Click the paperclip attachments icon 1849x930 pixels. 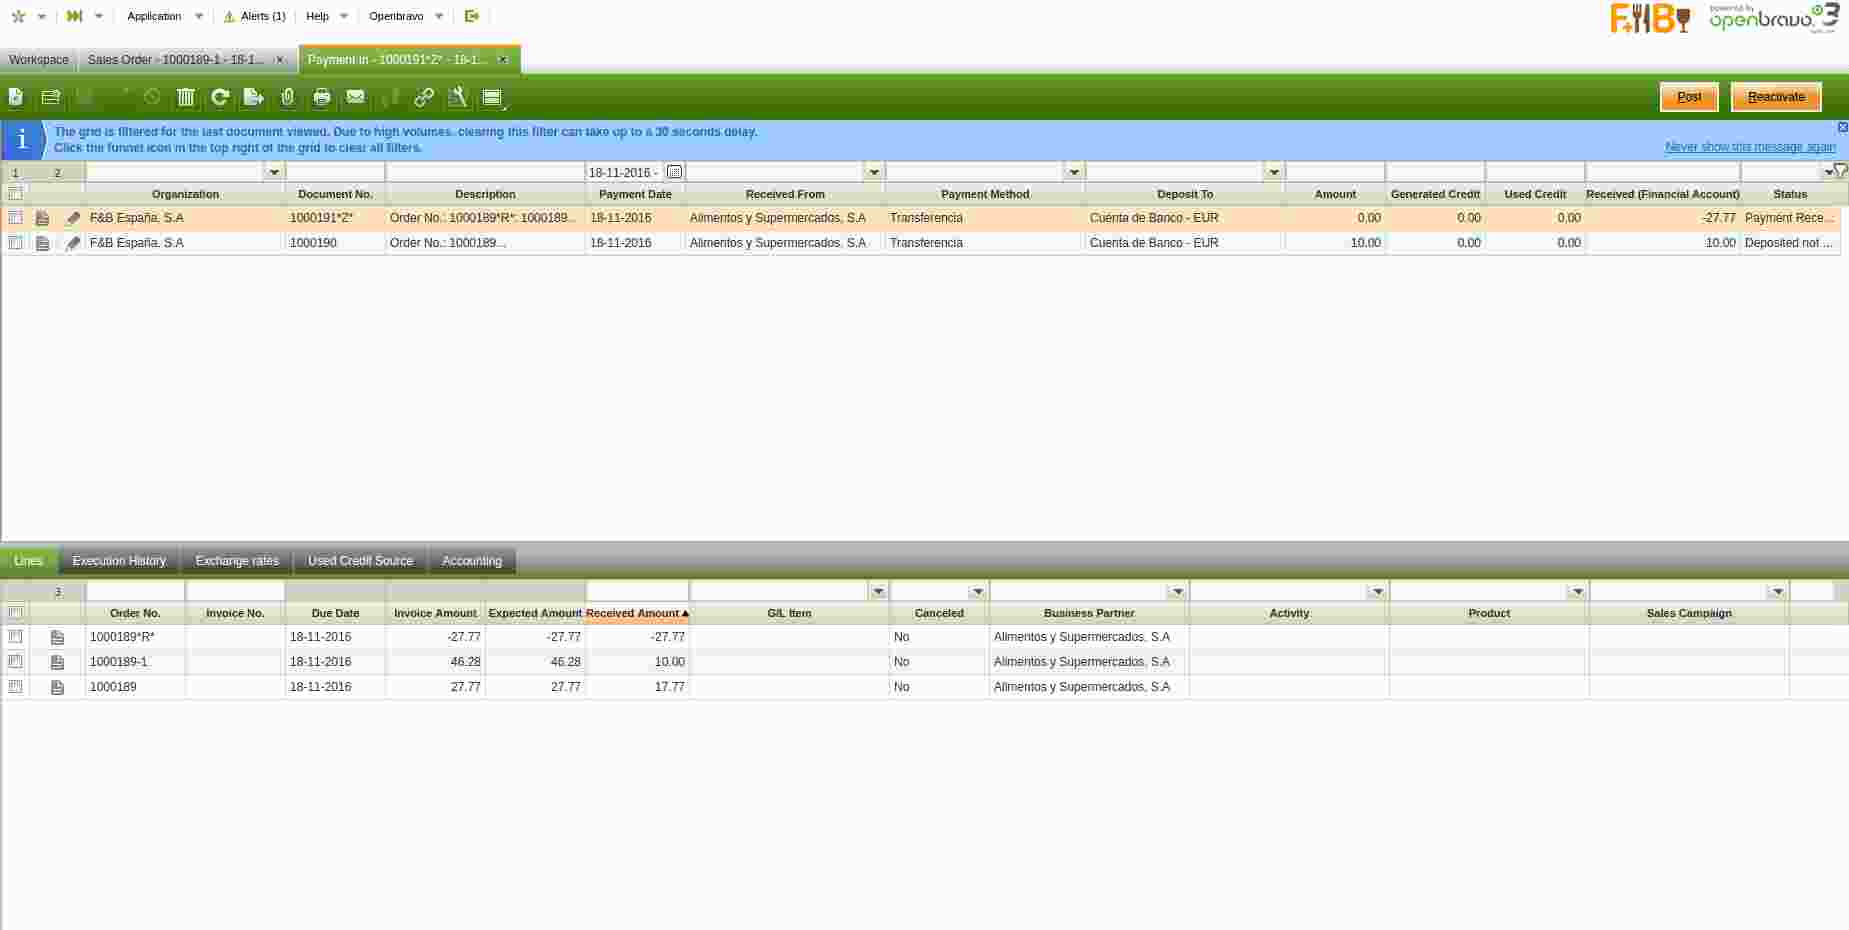coord(288,97)
